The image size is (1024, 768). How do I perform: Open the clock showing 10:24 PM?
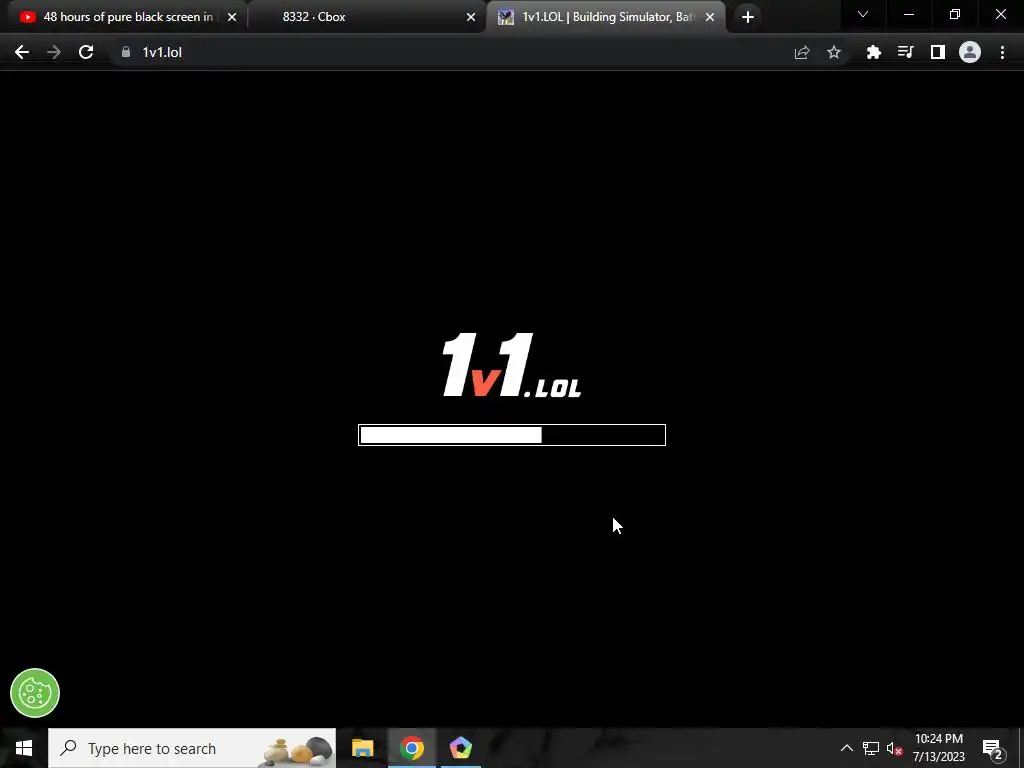(938, 748)
